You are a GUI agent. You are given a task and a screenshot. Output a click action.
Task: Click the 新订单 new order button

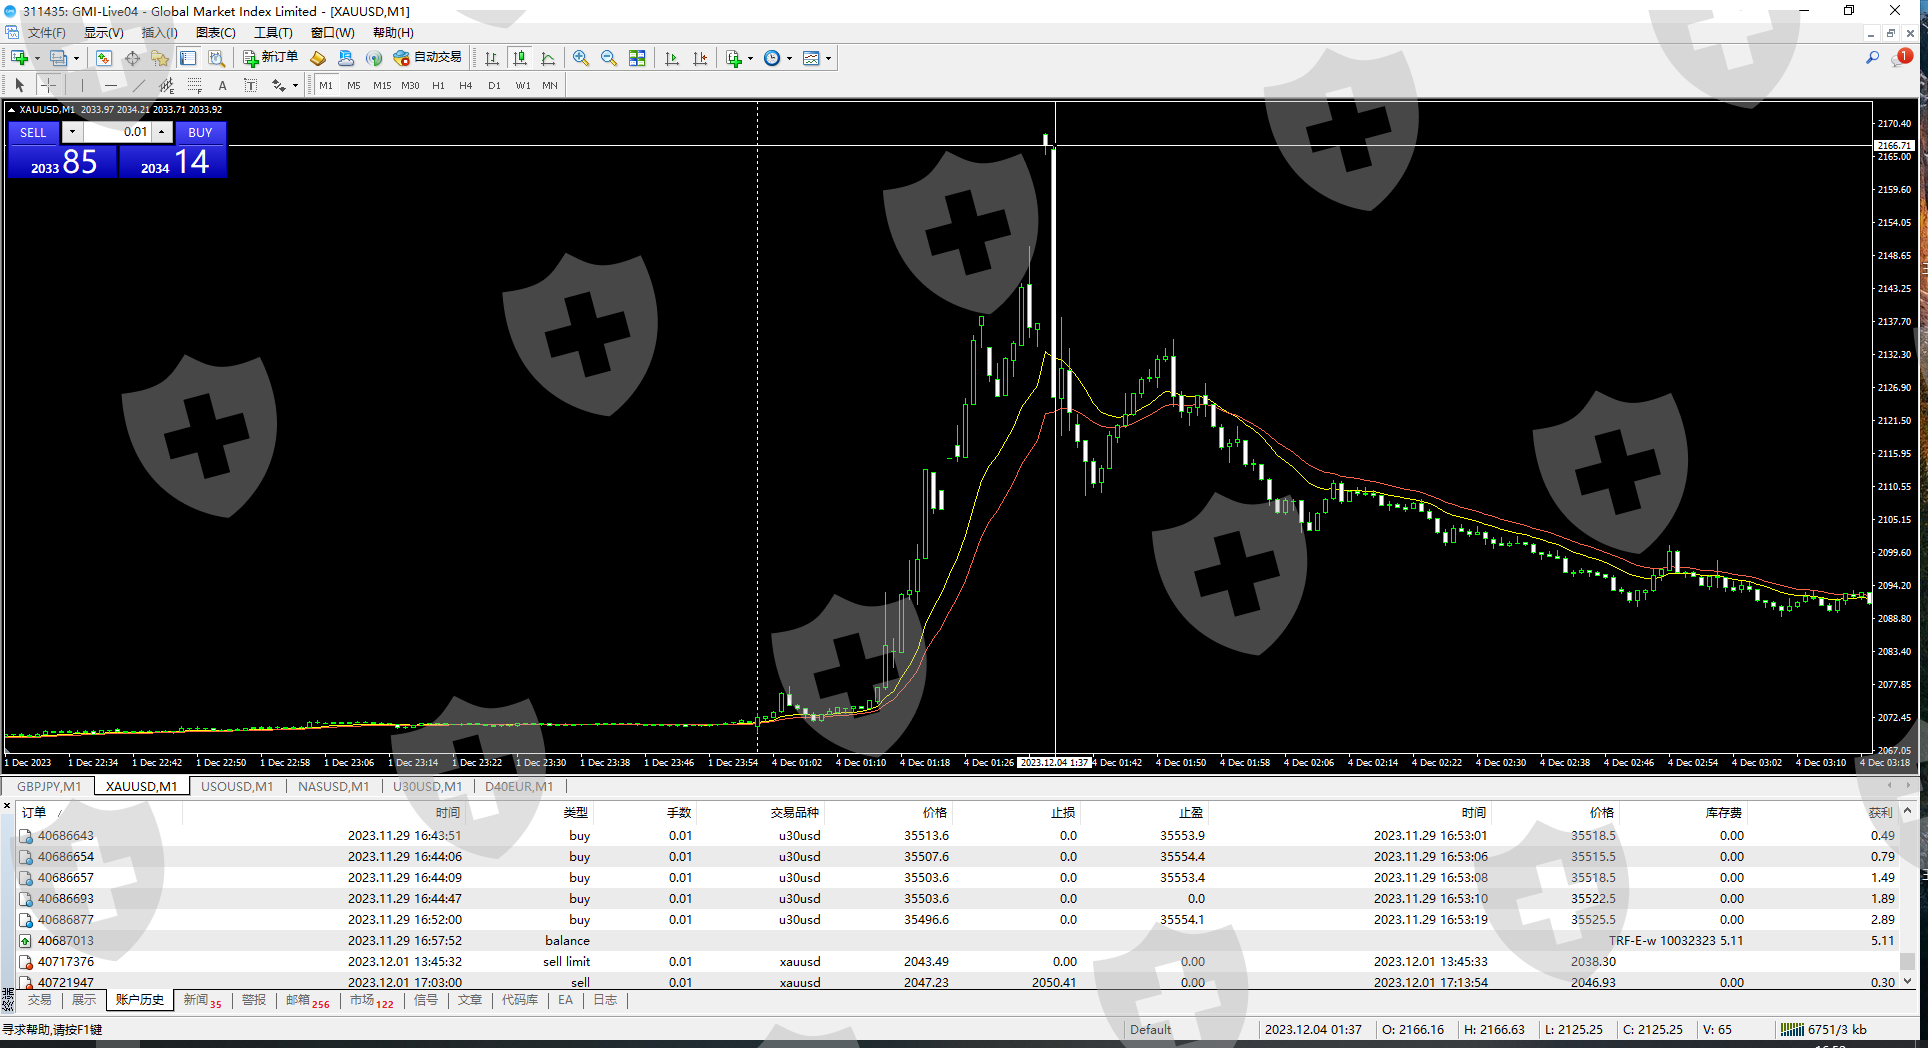pos(270,58)
